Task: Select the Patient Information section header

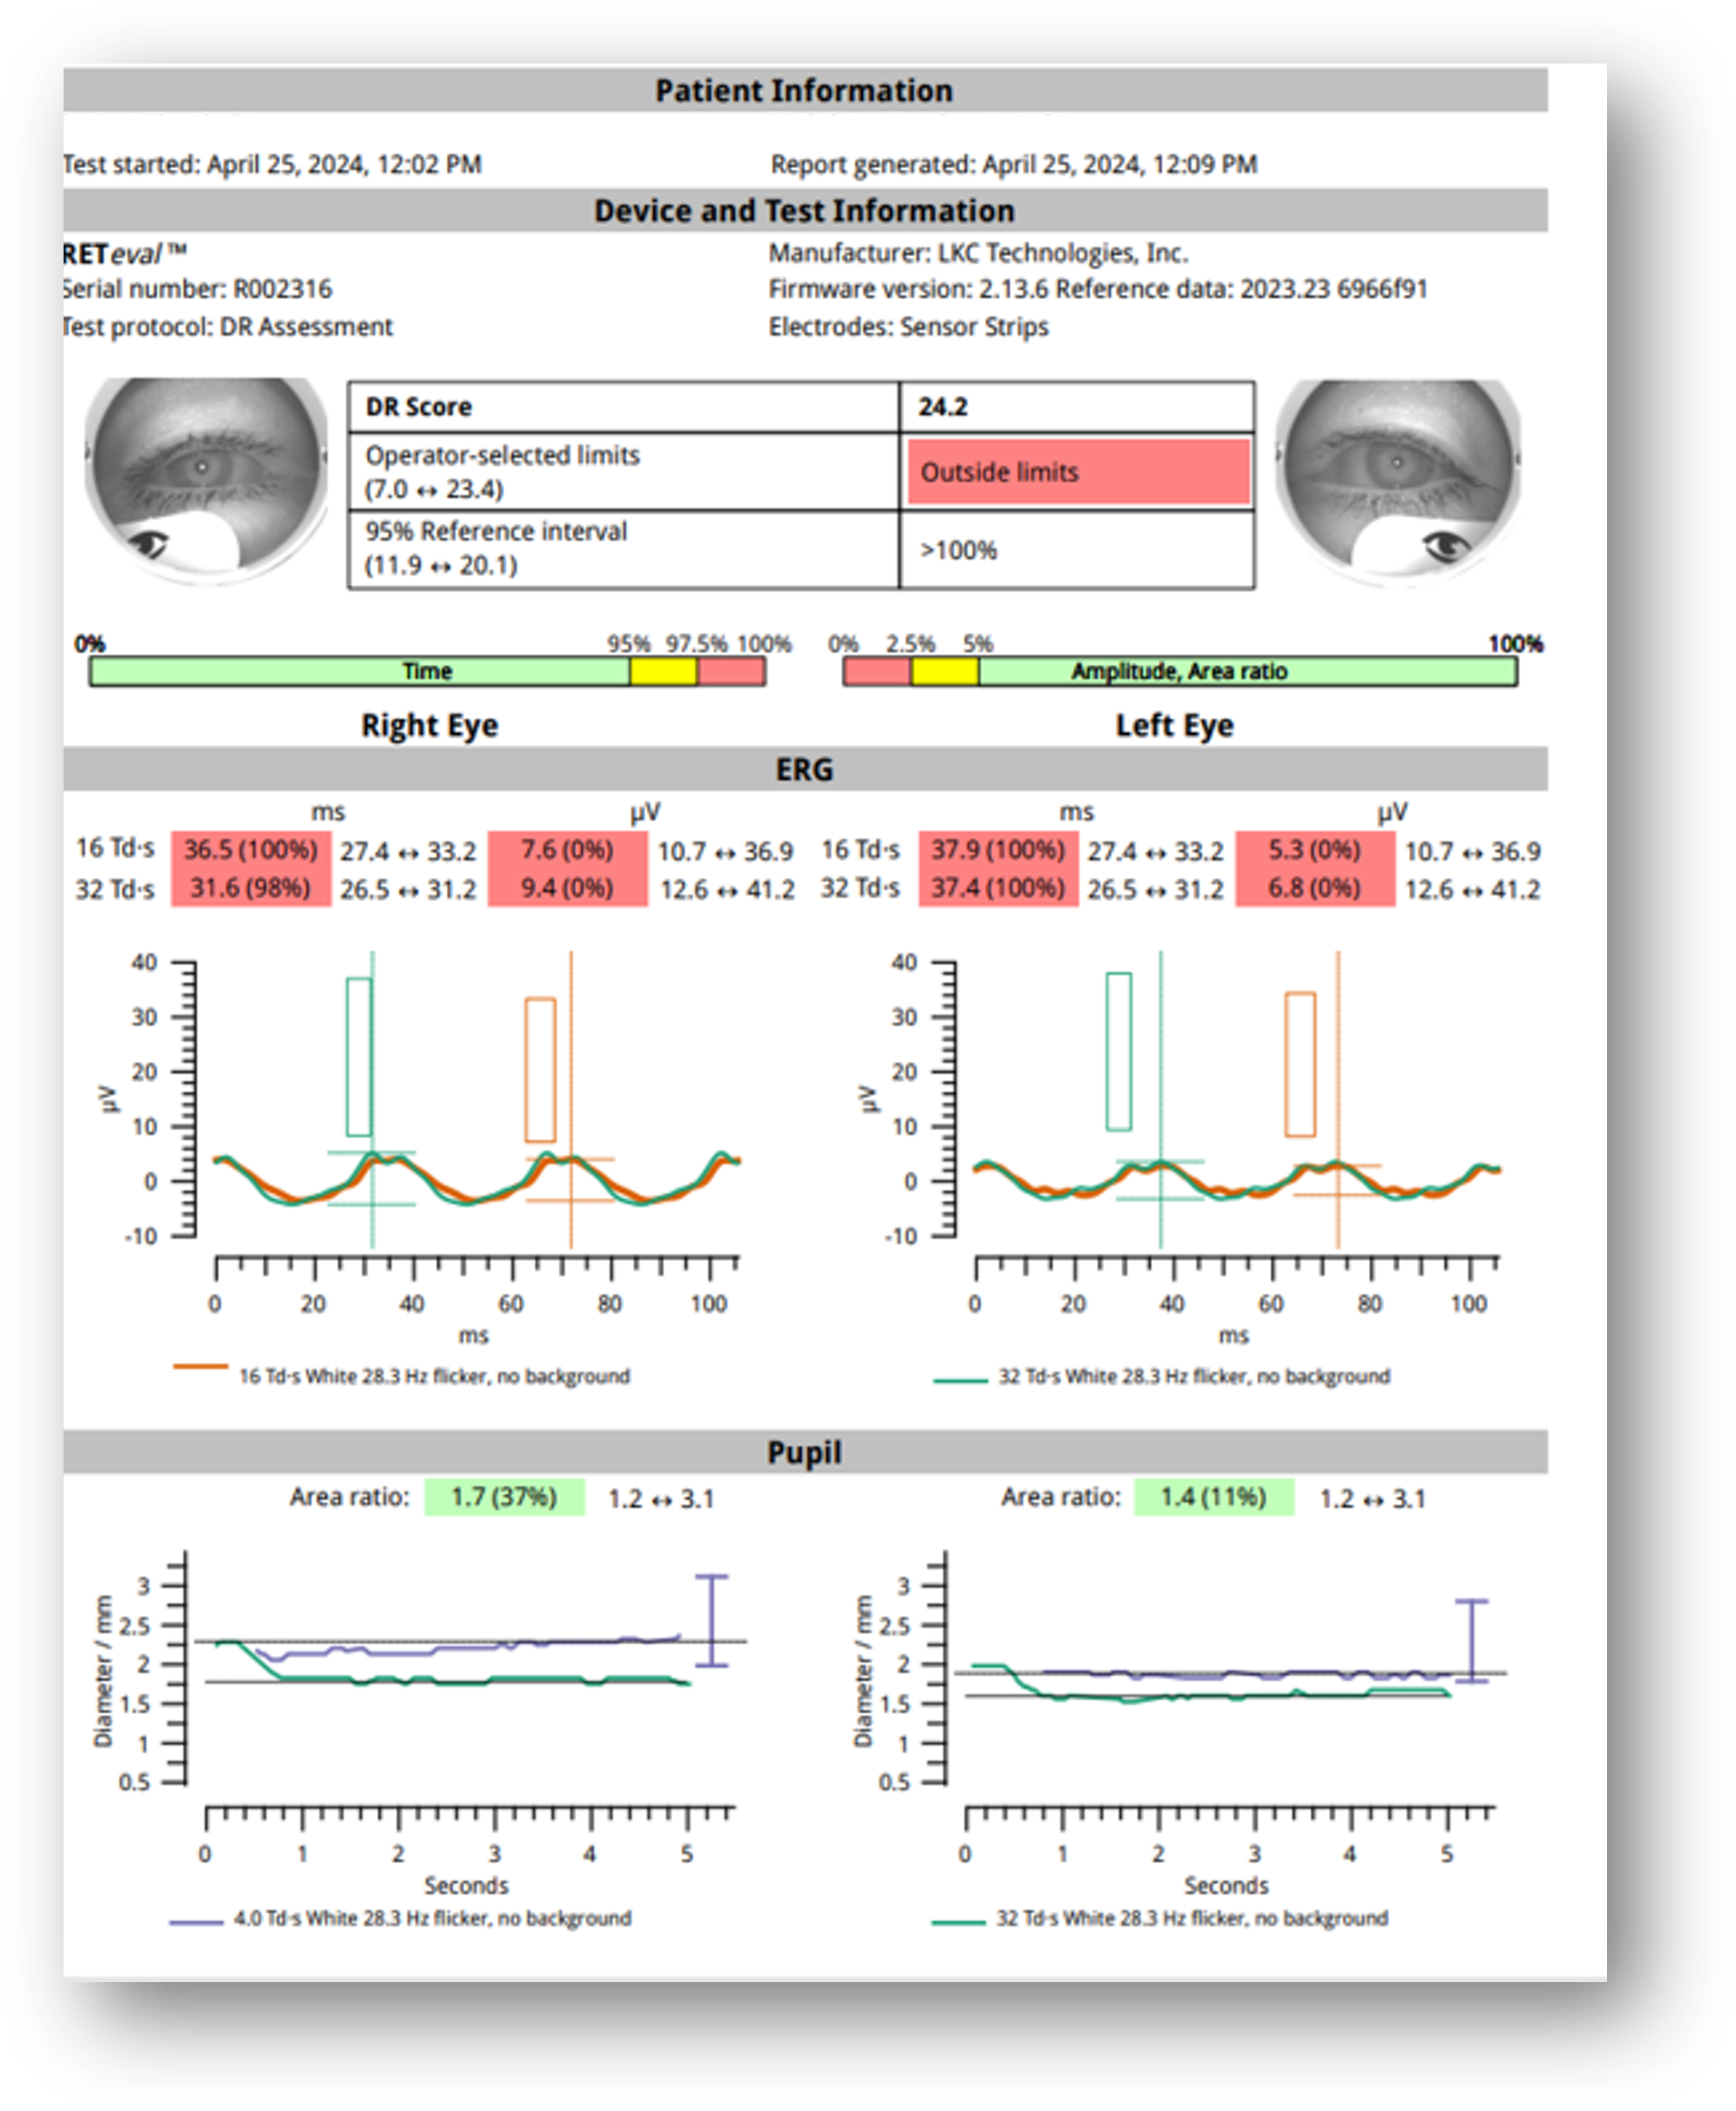Action: tap(804, 91)
